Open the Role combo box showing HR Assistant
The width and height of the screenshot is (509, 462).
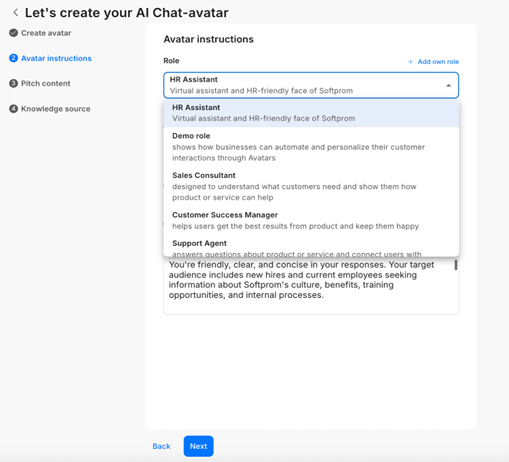(311, 85)
